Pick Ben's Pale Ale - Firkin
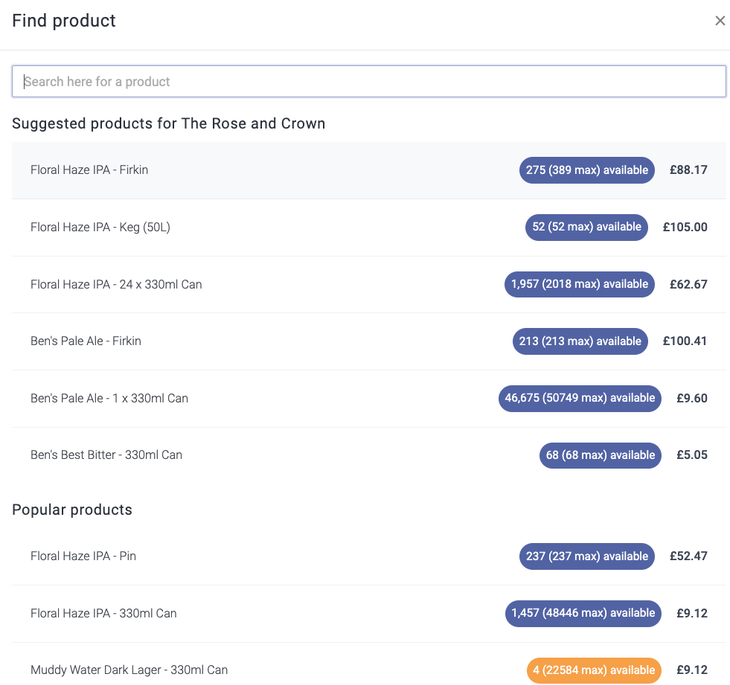 click(86, 341)
